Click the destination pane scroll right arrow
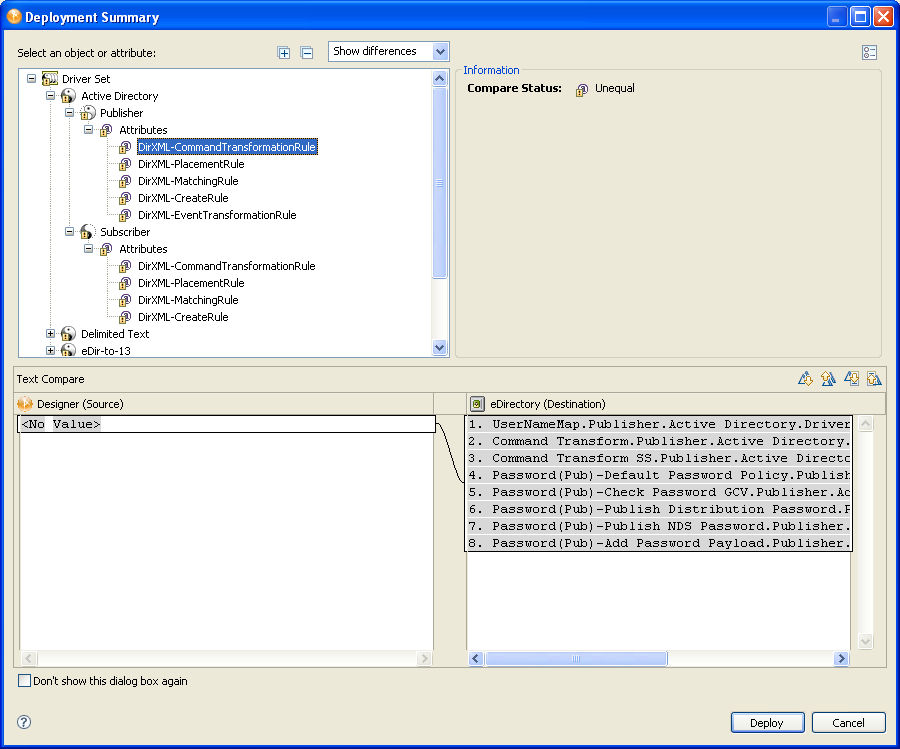 click(x=841, y=658)
